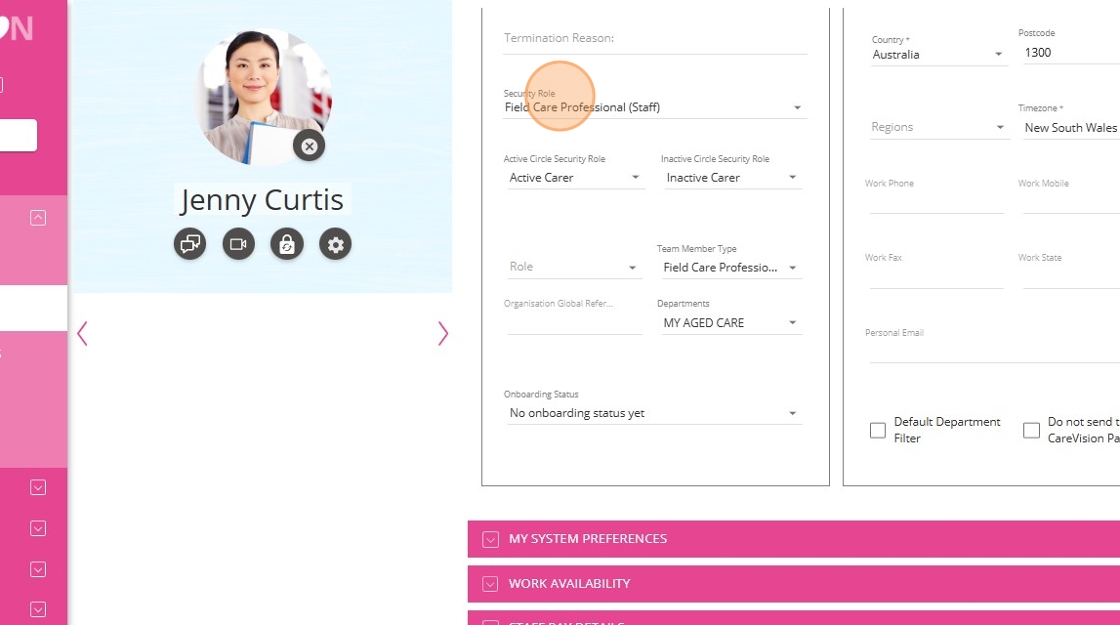The height and width of the screenshot is (625, 1120).
Task: Click the sidebar search box
Action: pos(18,136)
